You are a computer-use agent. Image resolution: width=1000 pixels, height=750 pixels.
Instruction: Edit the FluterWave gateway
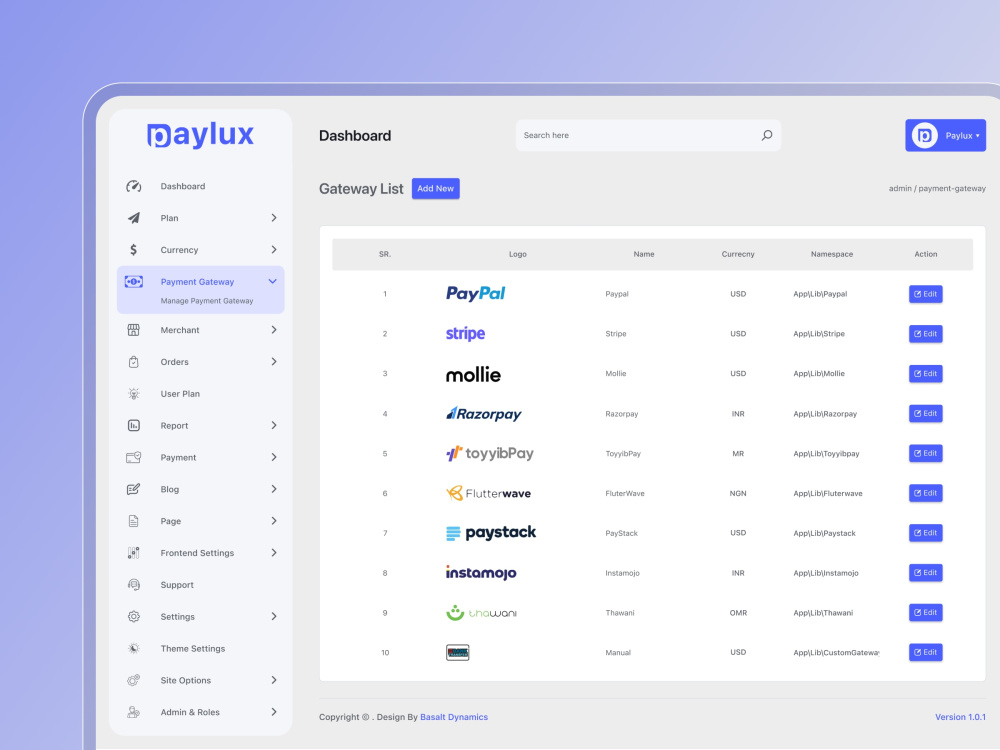click(925, 493)
